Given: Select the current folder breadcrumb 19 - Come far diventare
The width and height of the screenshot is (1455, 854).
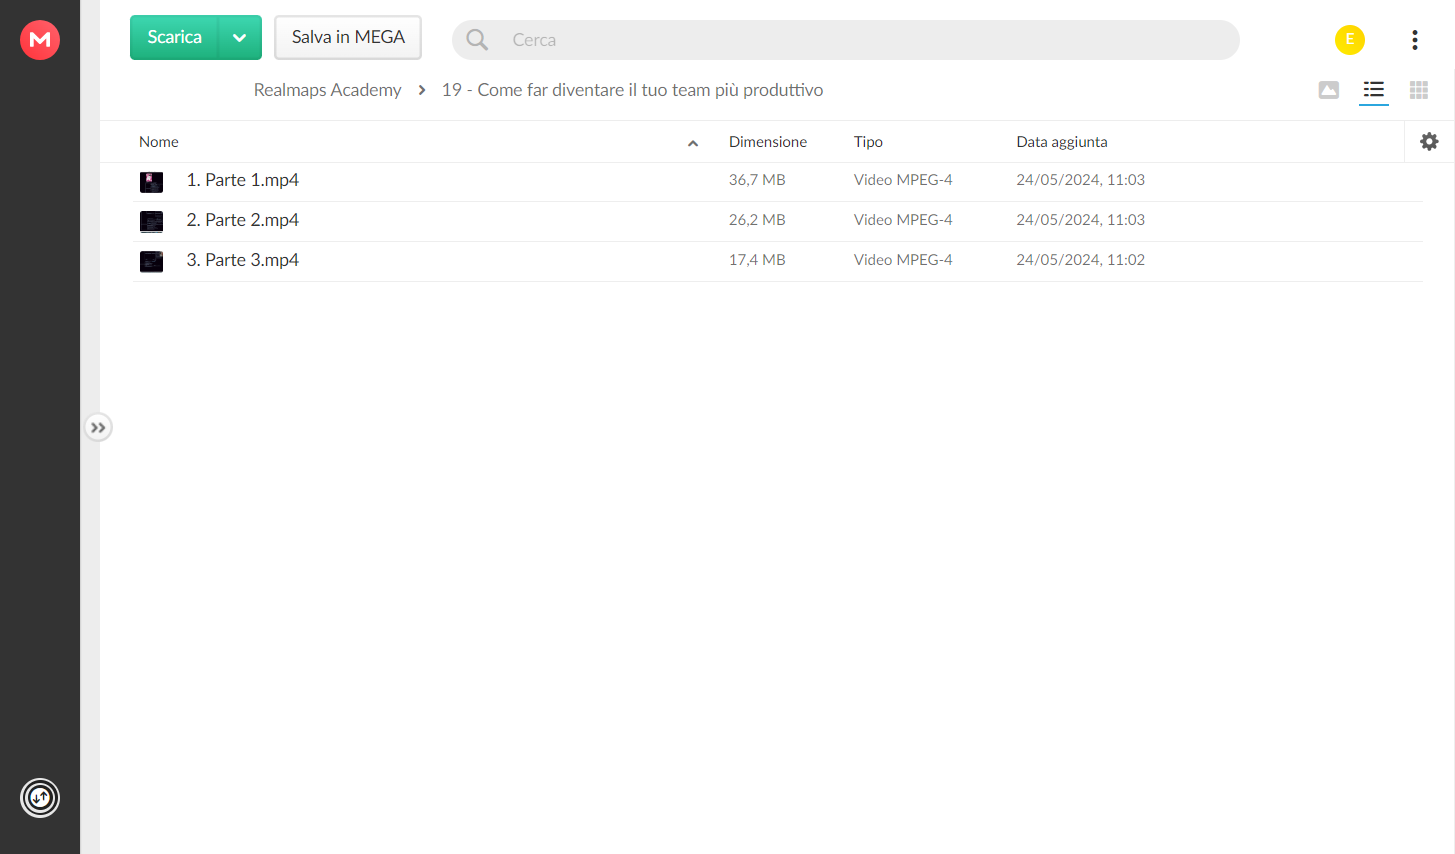Looking at the screenshot, I should [632, 90].
